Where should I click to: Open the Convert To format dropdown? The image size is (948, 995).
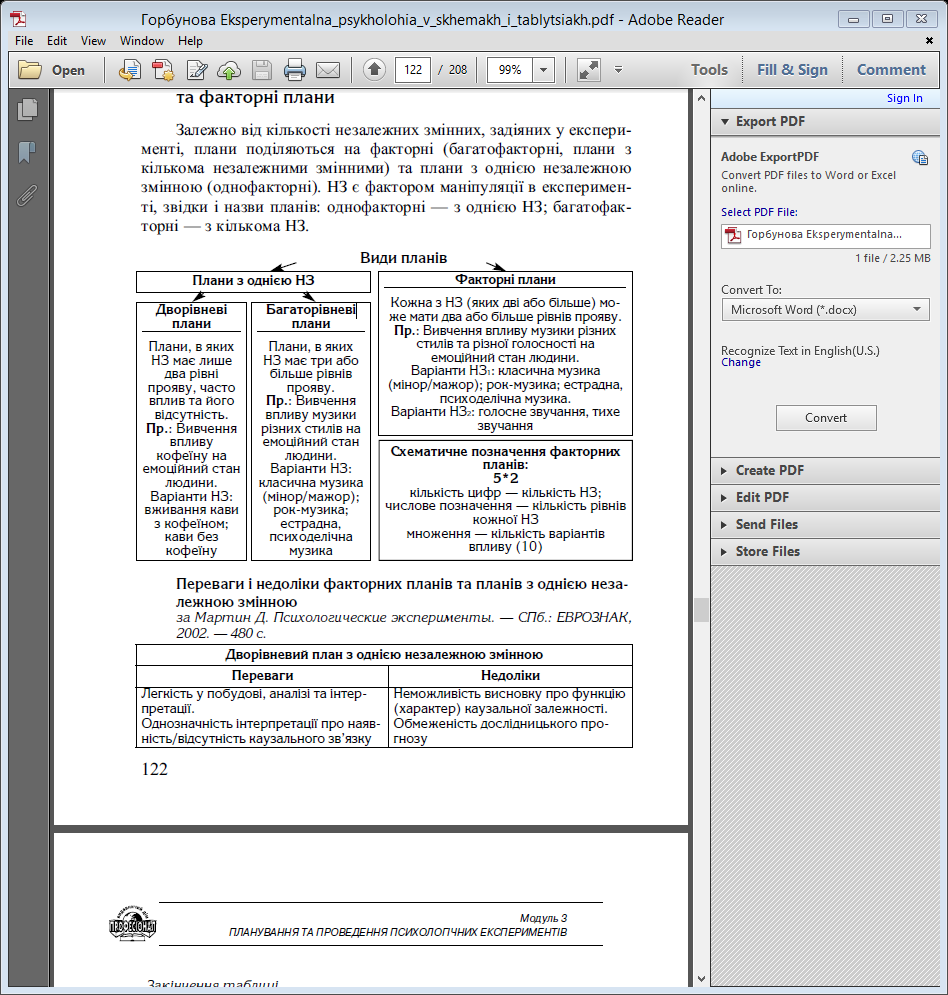point(825,310)
